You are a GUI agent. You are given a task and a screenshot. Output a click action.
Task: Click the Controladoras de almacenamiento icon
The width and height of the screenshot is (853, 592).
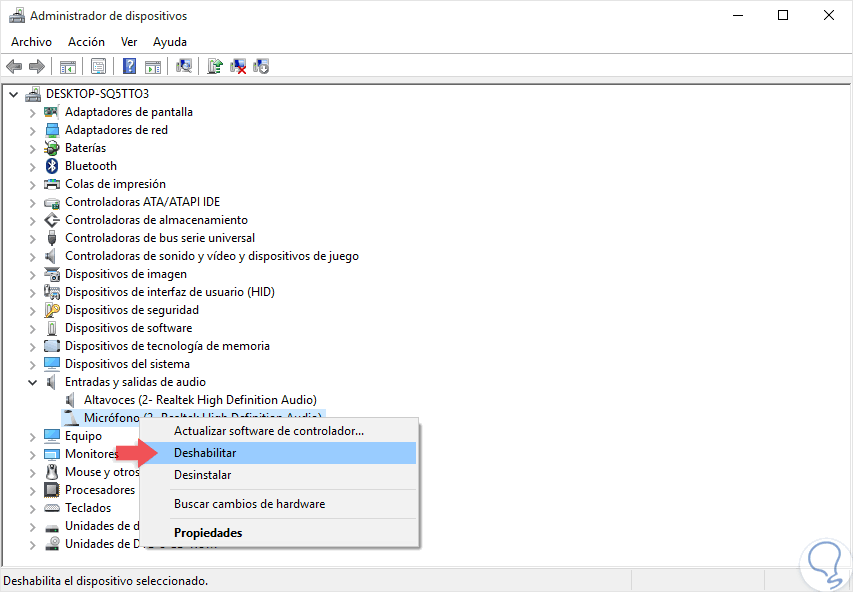[52, 220]
